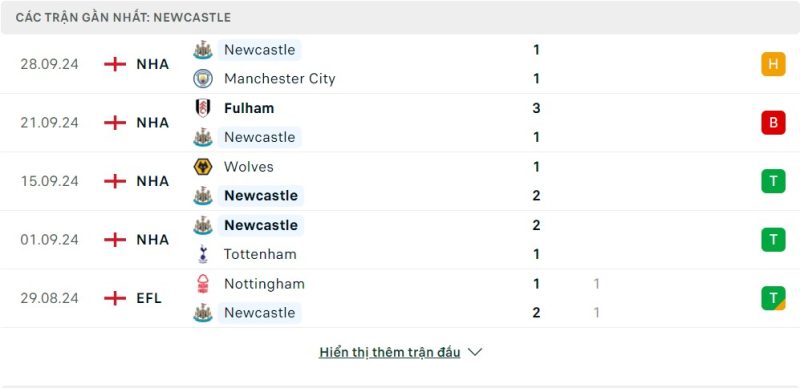Open the Tottenham team name
This screenshot has height=388, width=800.
coord(260,254)
